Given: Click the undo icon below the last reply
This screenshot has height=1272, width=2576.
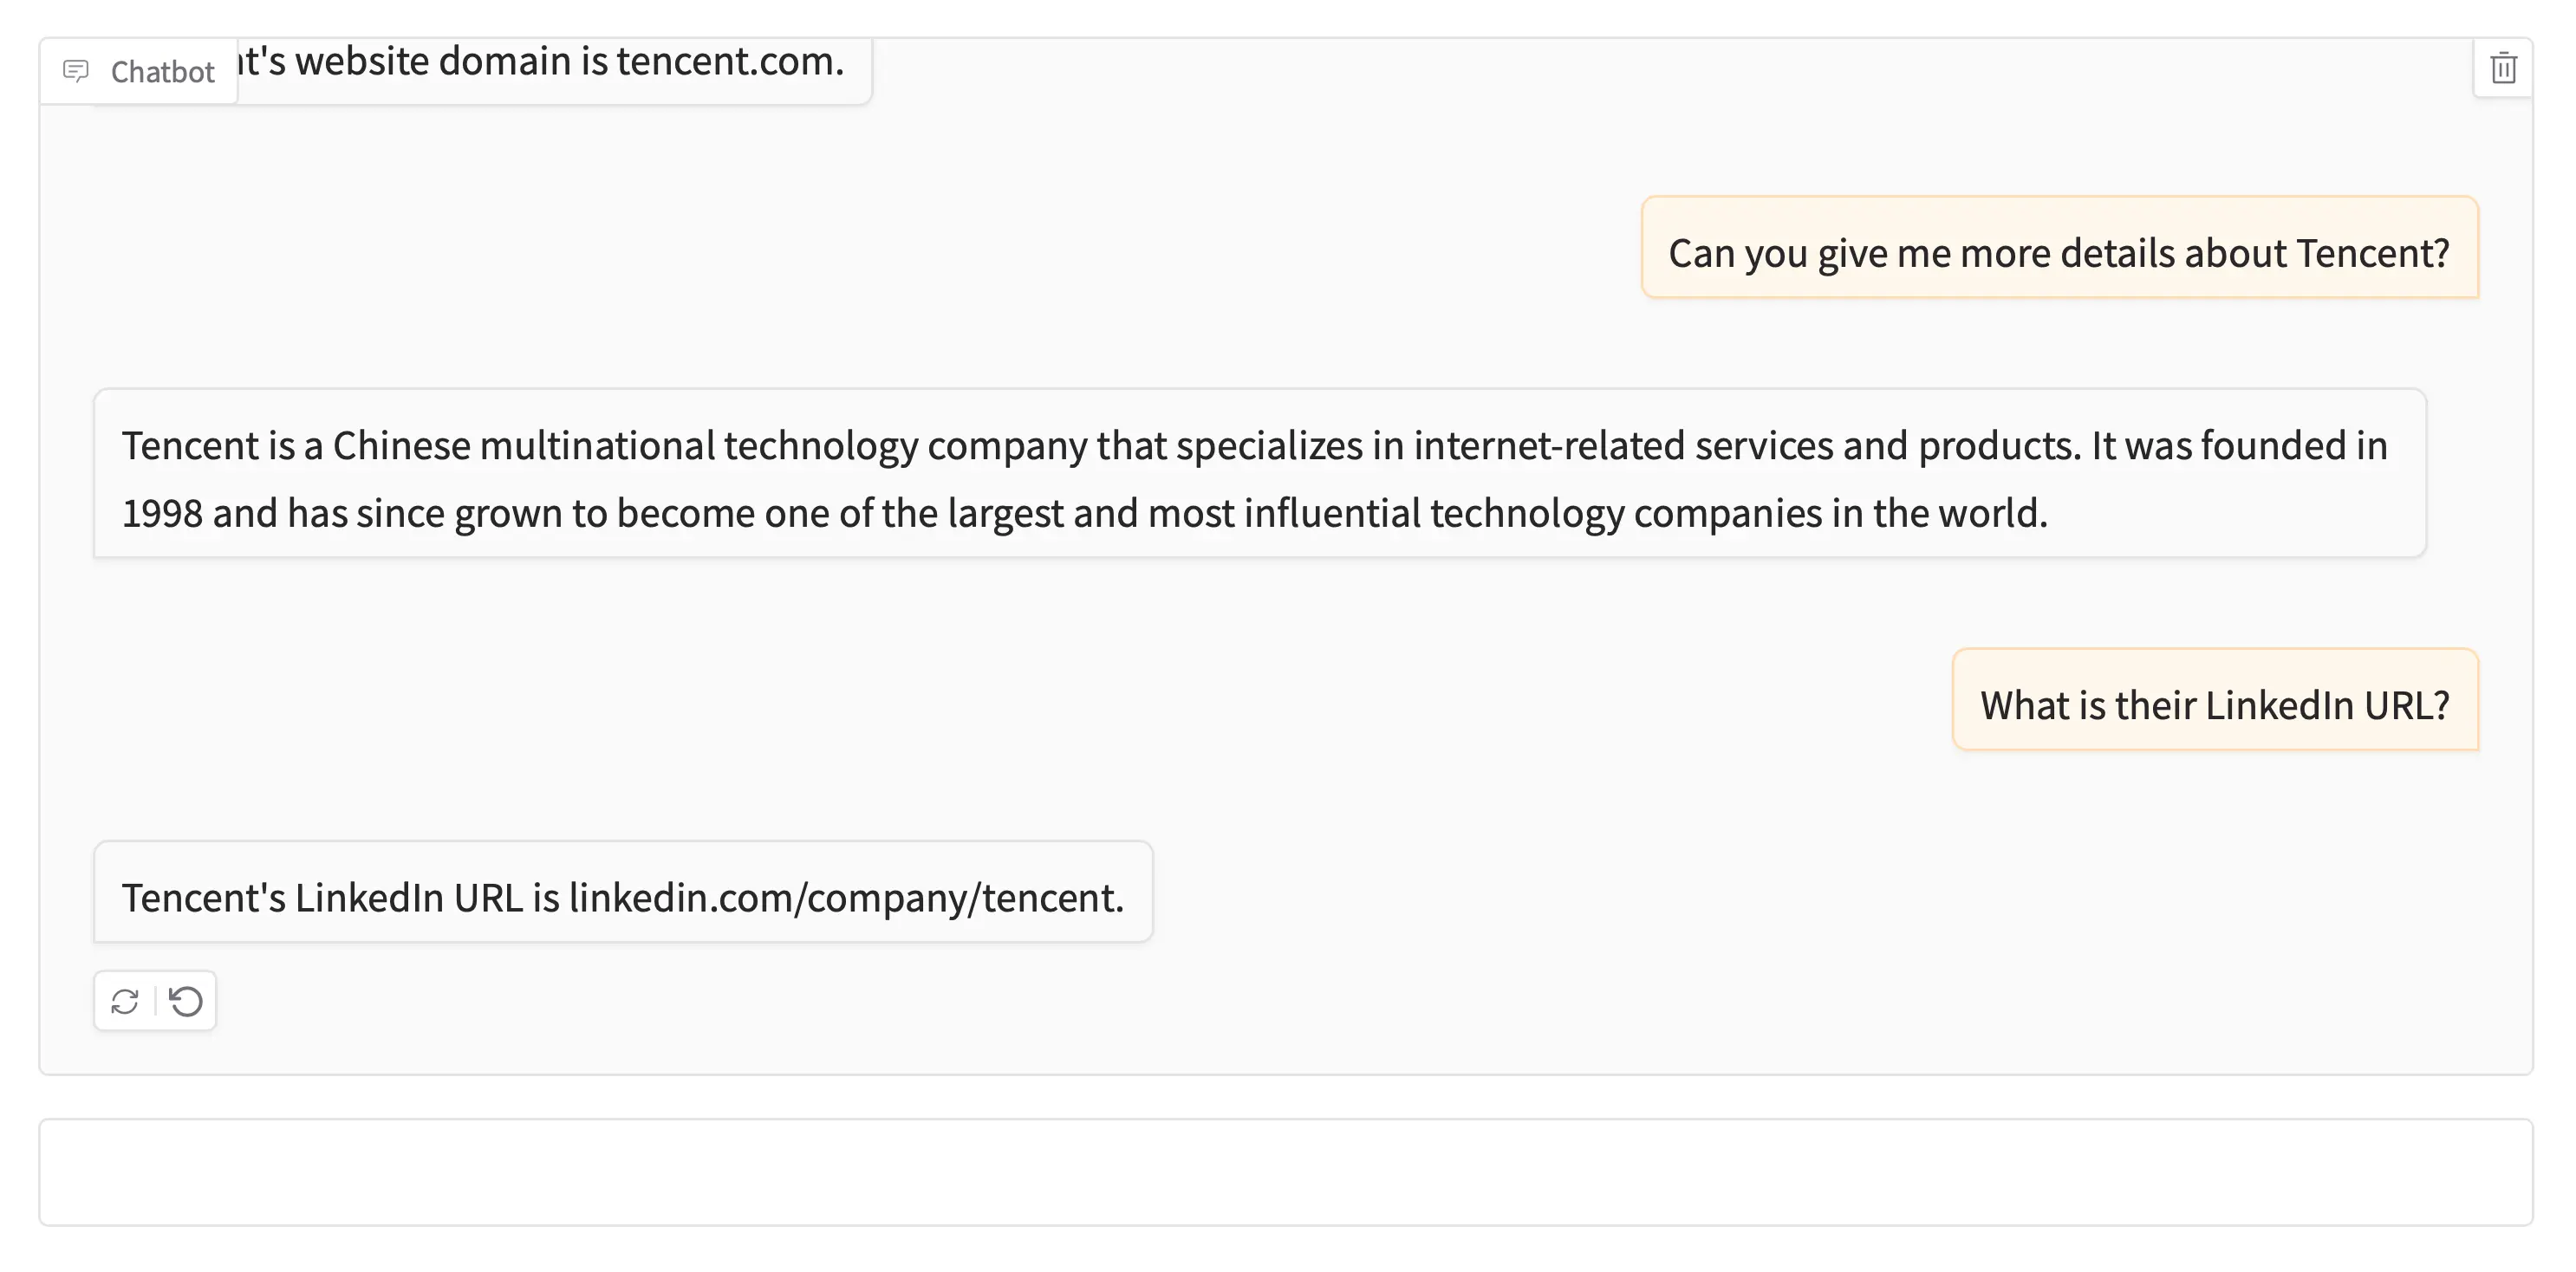Looking at the screenshot, I should point(186,1001).
